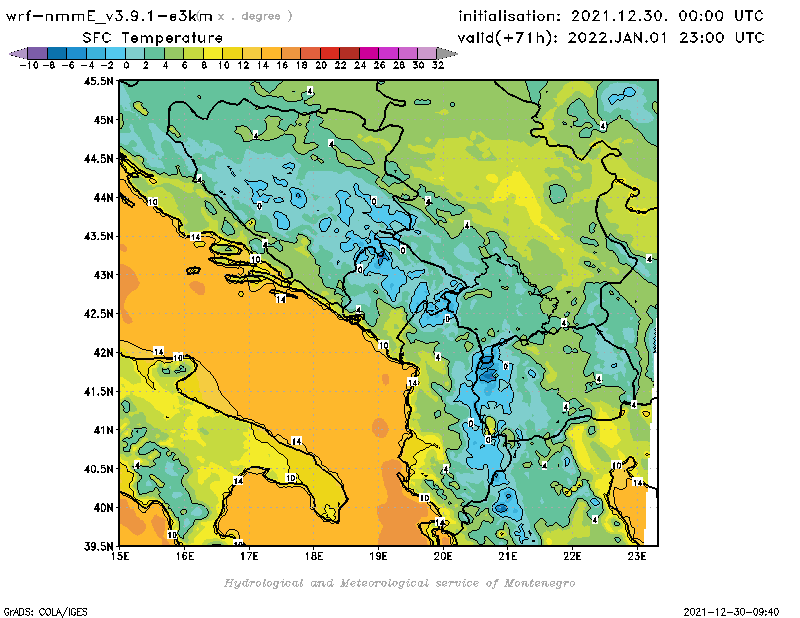This screenshot has width=800, height=618.
Task: Click the 23E longitude label
Action: (637, 556)
